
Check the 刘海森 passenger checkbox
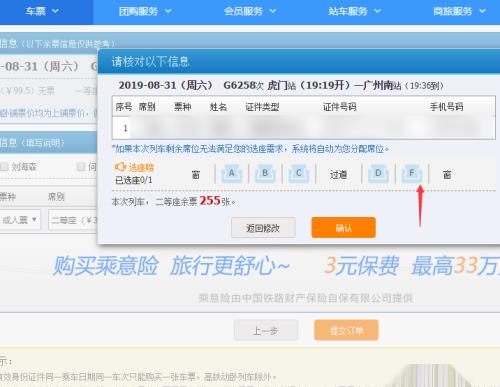click(x=4, y=167)
